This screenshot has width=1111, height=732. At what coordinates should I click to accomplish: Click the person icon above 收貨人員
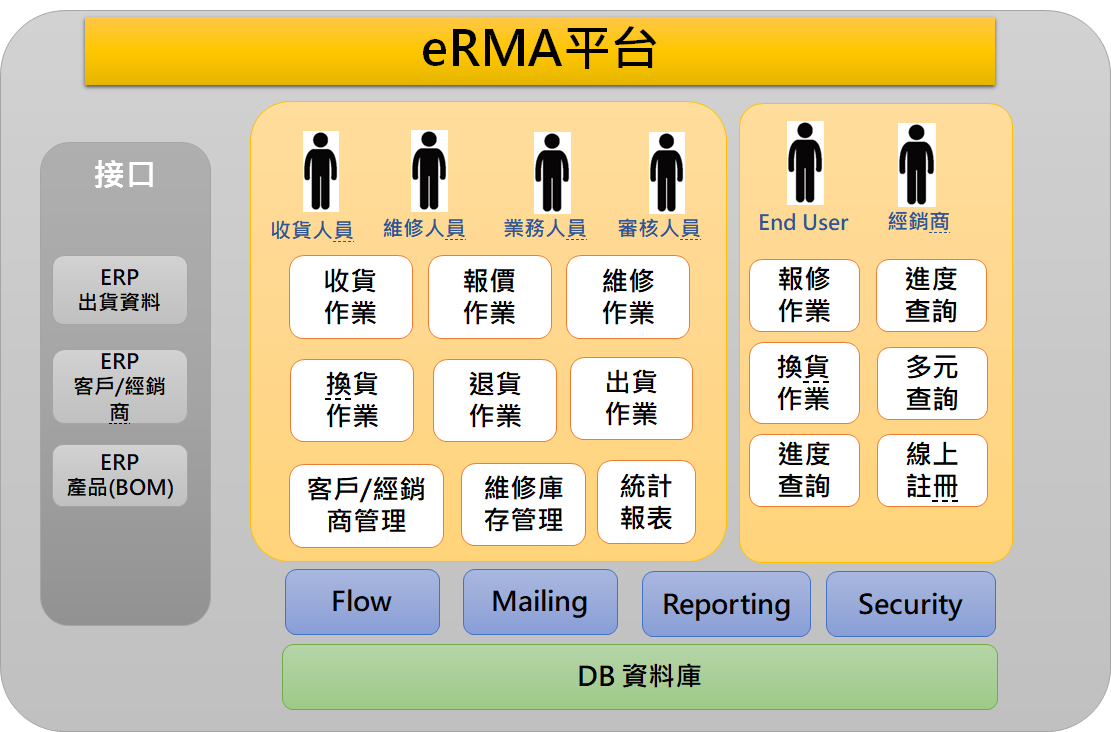320,171
